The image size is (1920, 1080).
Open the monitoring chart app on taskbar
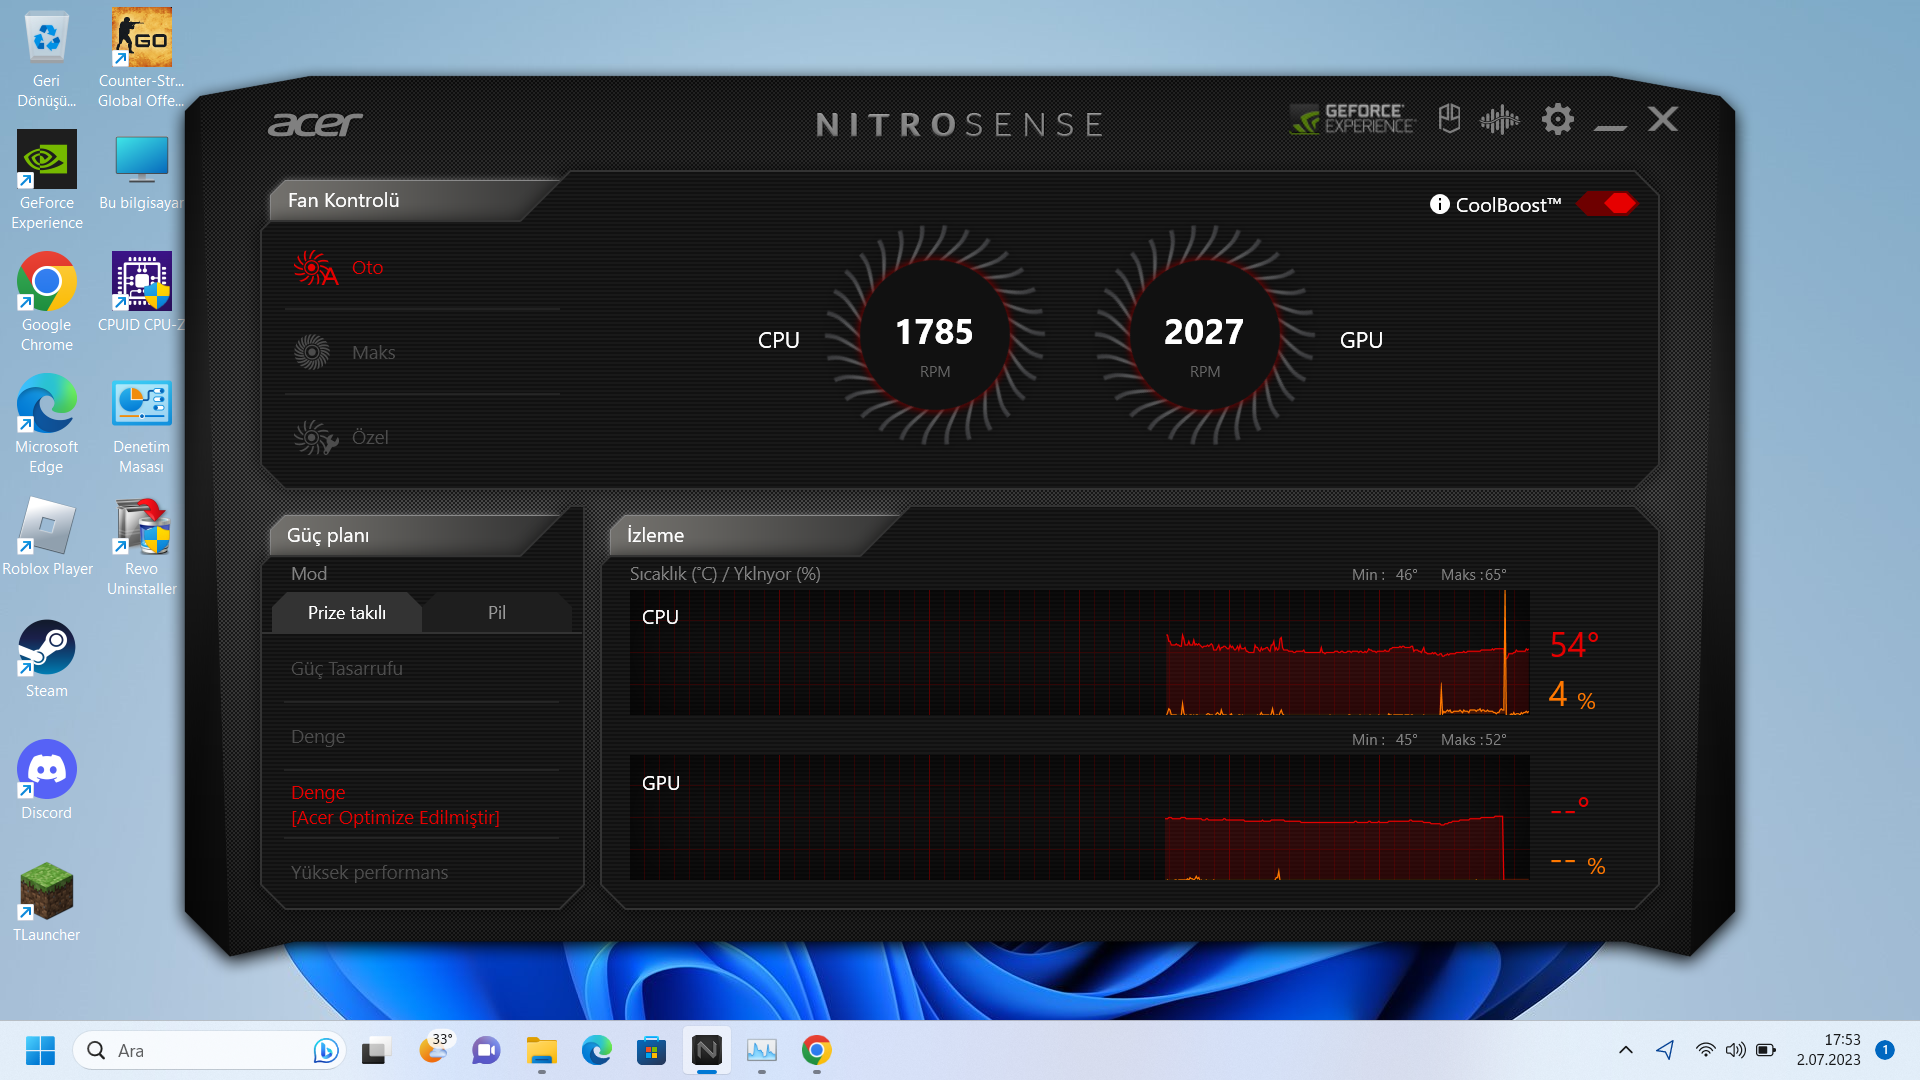761,1050
